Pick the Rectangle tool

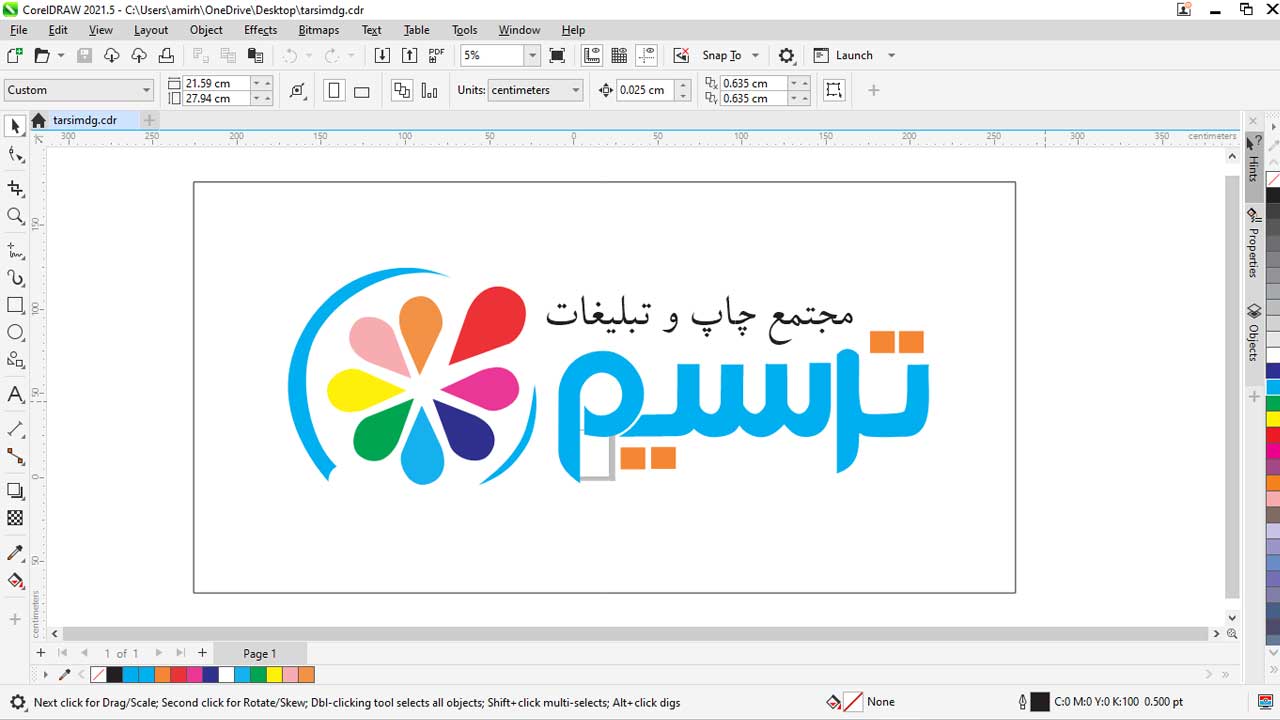(x=15, y=305)
